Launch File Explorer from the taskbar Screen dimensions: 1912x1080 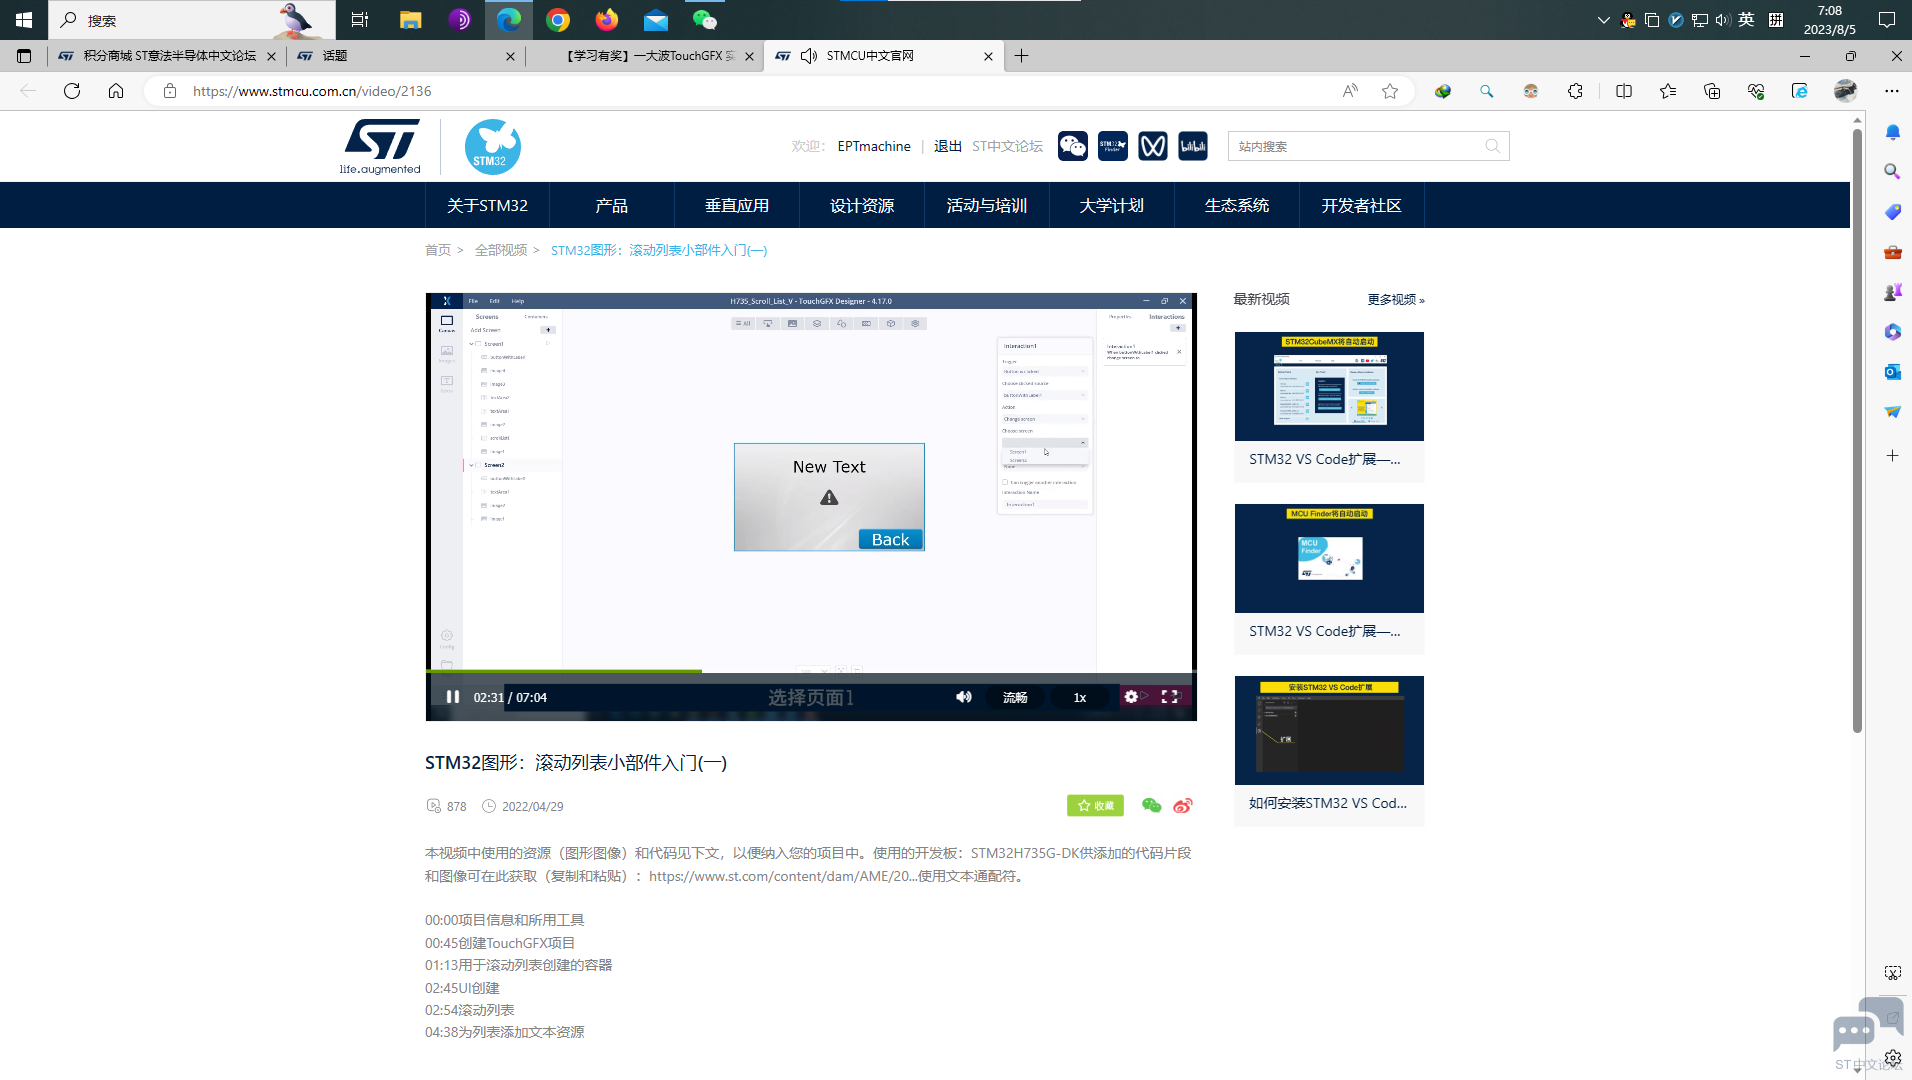(410, 20)
